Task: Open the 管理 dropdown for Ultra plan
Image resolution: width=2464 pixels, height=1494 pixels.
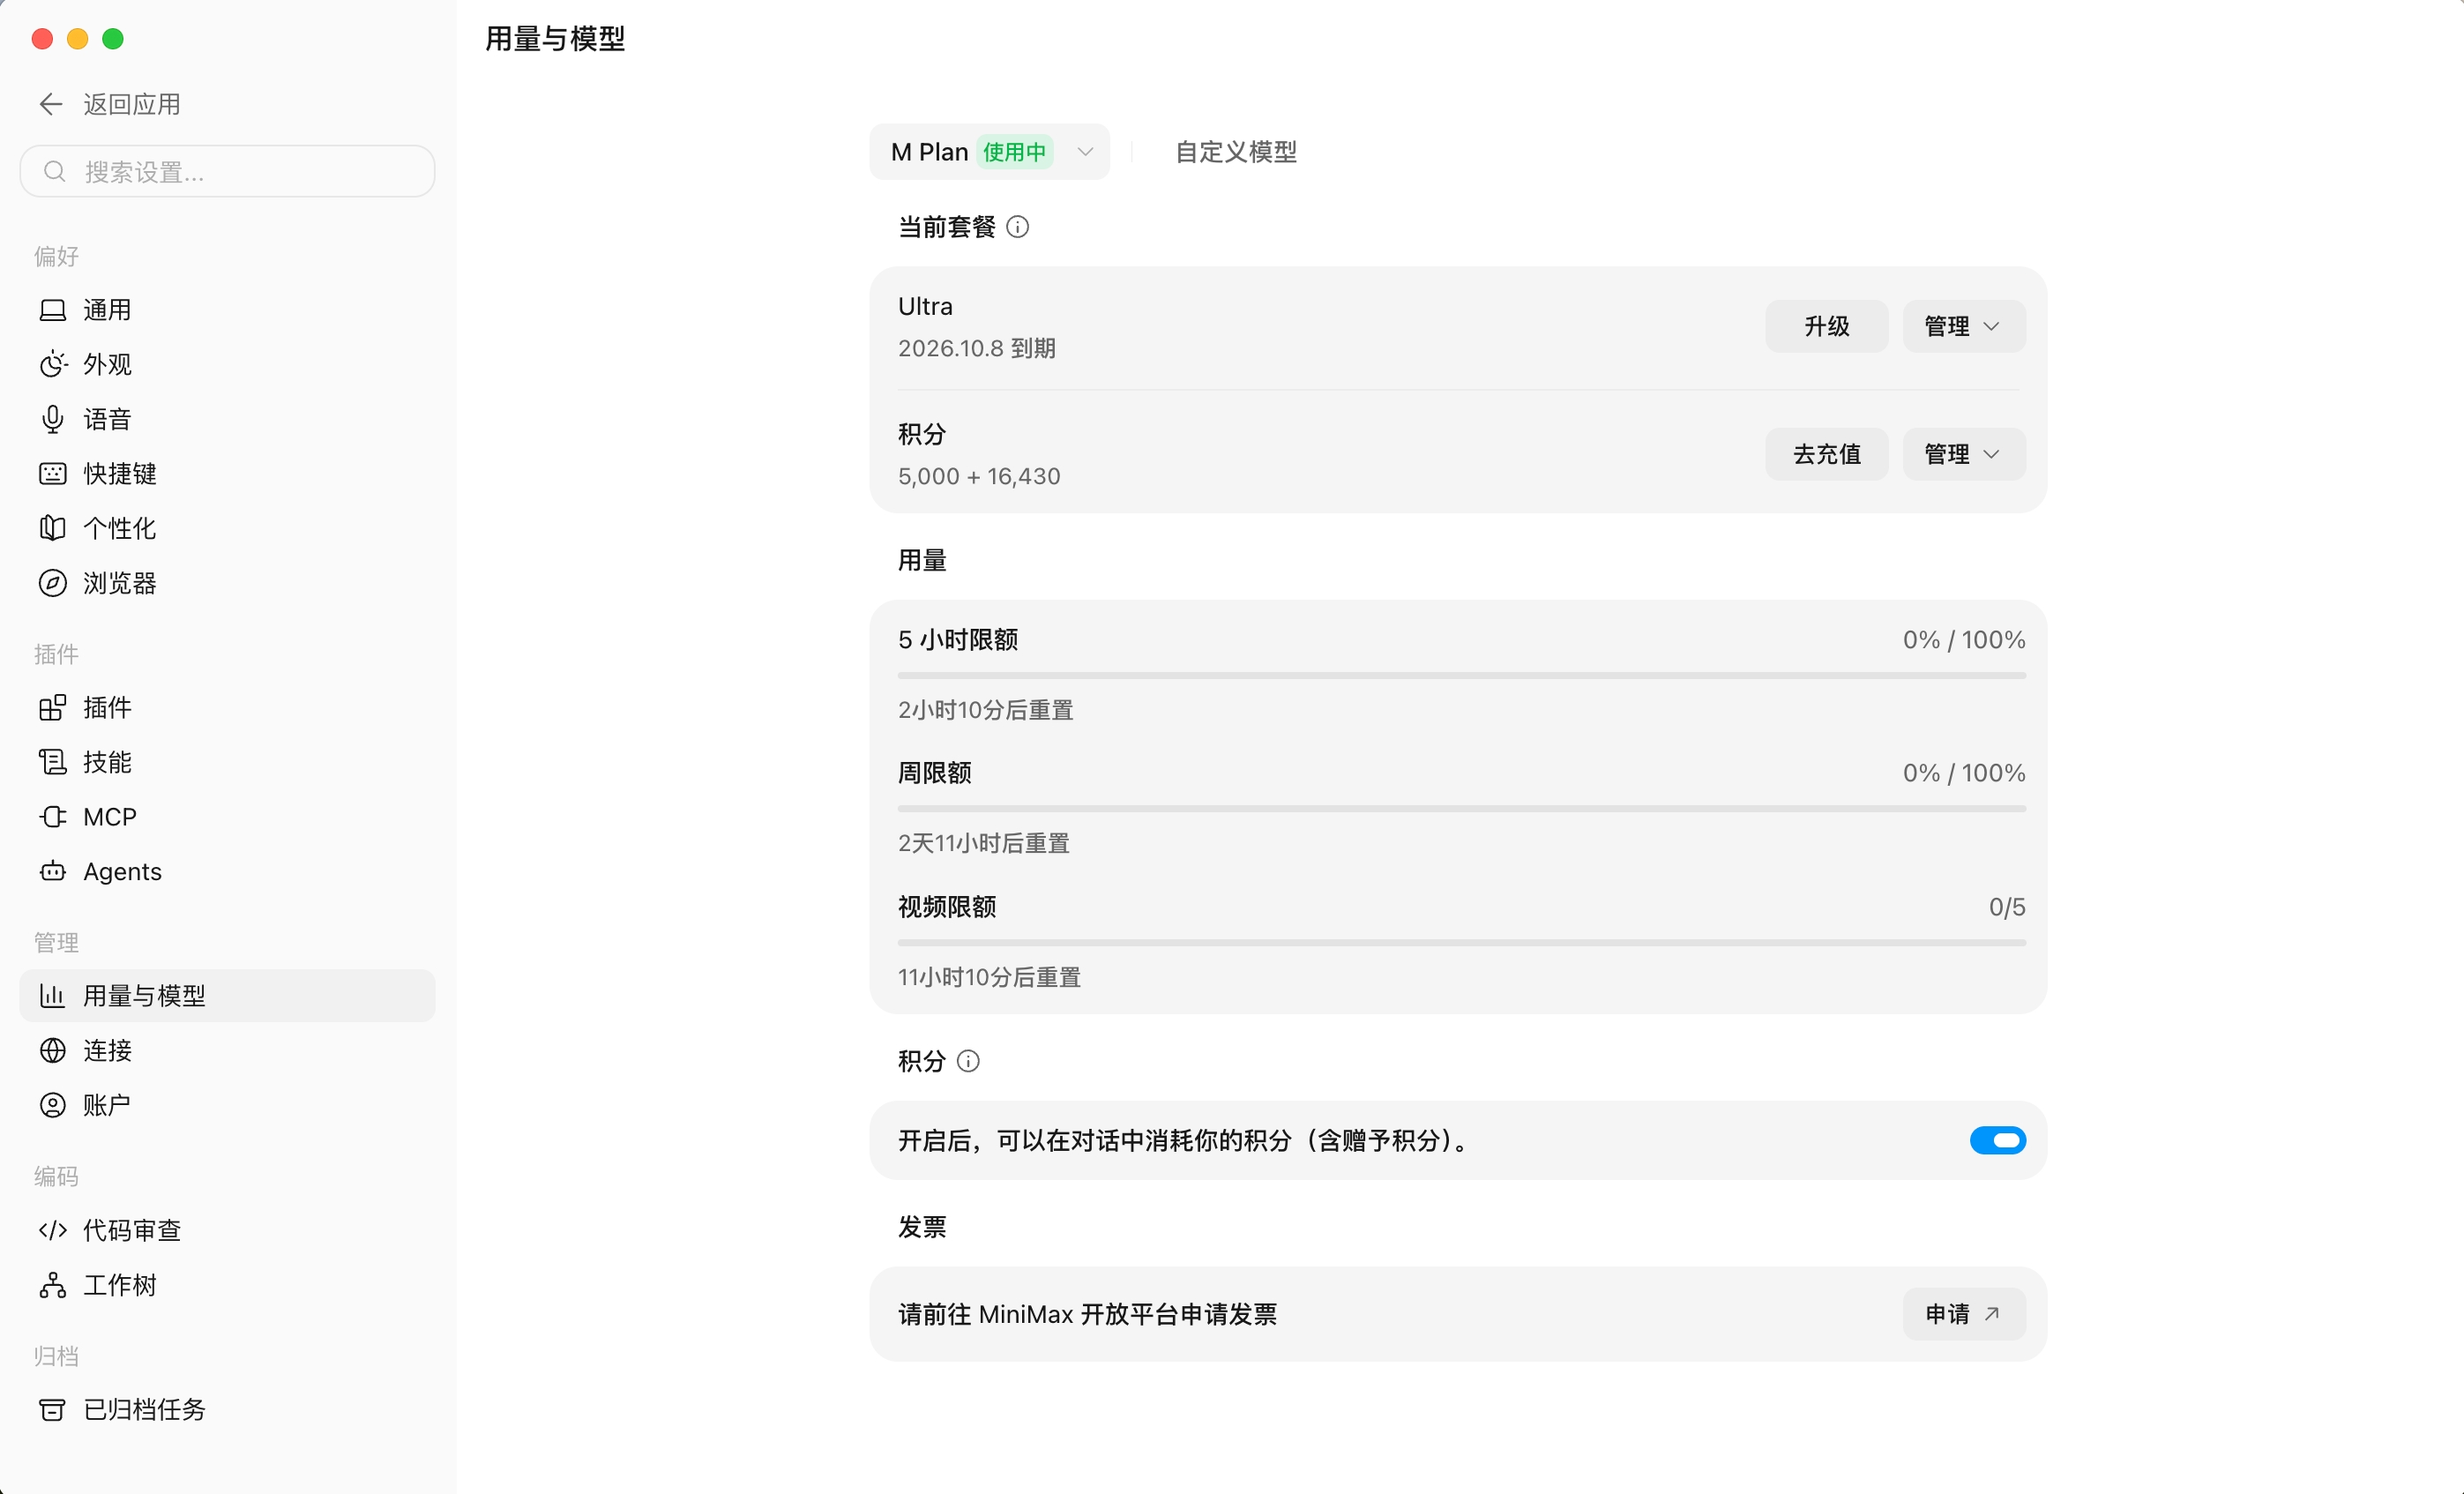Action: [1964, 326]
